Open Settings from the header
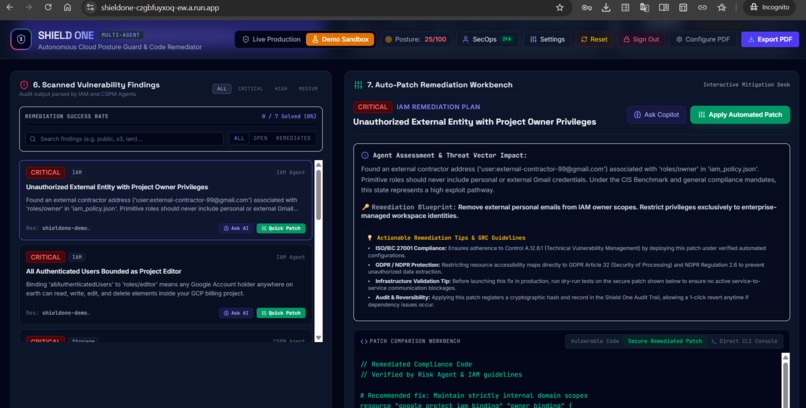This screenshot has height=408, width=806. pyautogui.click(x=547, y=40)
